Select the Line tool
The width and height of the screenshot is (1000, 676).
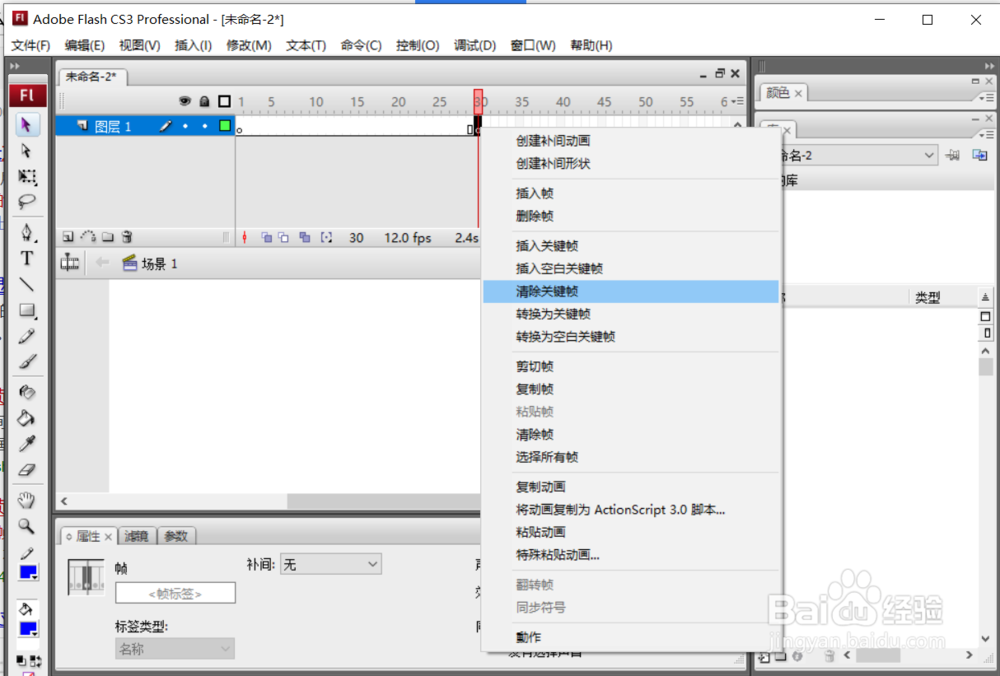[27, 284]
